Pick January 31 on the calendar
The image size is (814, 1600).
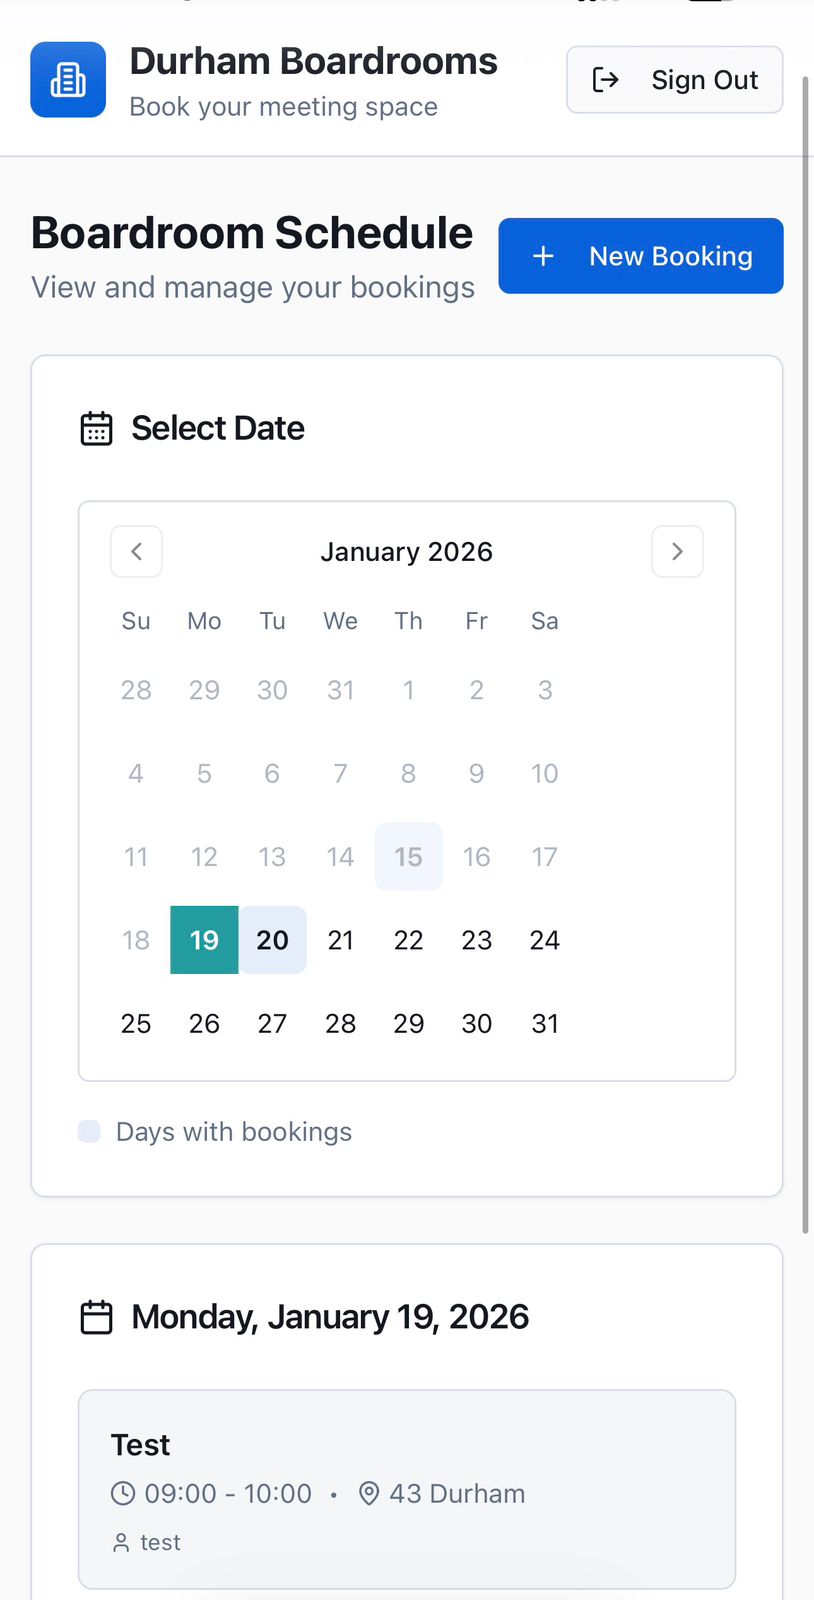(x=545, y=1023)
